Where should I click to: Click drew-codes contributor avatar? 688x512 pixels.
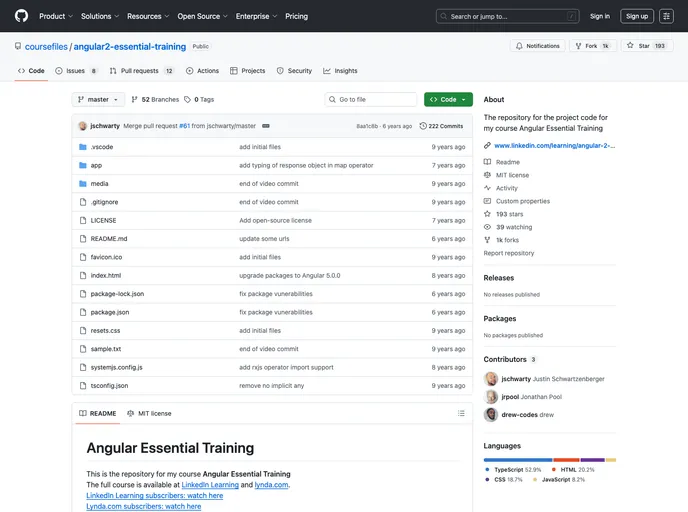[491, 415]
